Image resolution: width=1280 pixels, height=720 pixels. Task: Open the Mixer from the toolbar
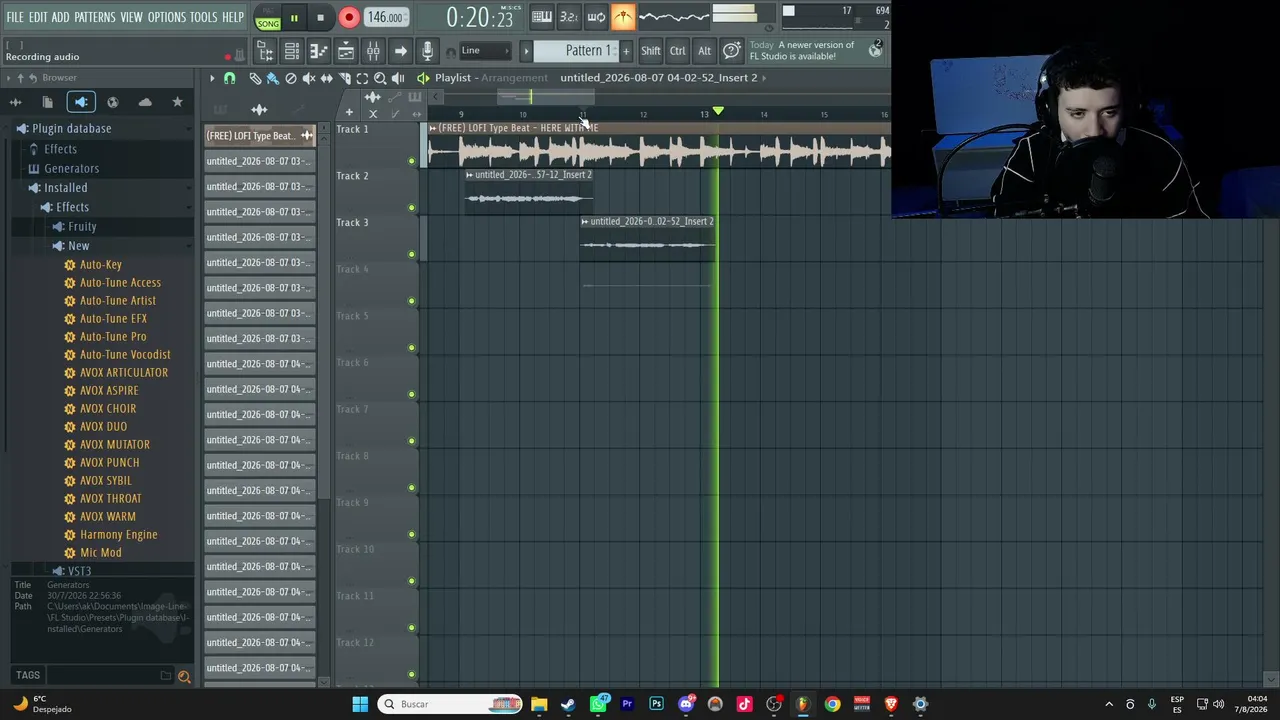[x=373, y=51]
